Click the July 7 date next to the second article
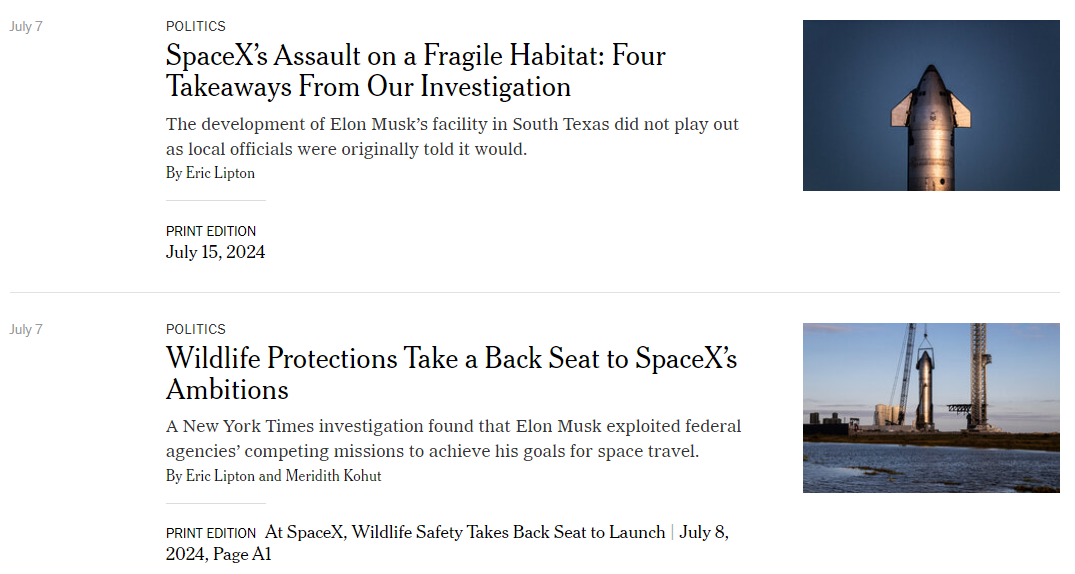The height and width of the screenshot is (574, 1075). coord(26,330)
